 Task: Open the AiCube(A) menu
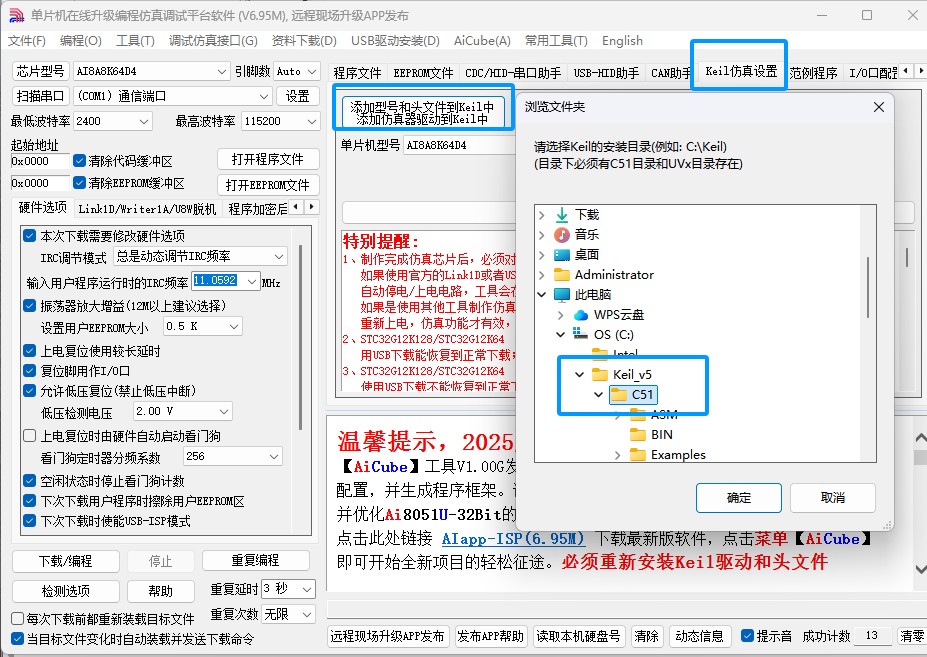click(x=482, y=41)
